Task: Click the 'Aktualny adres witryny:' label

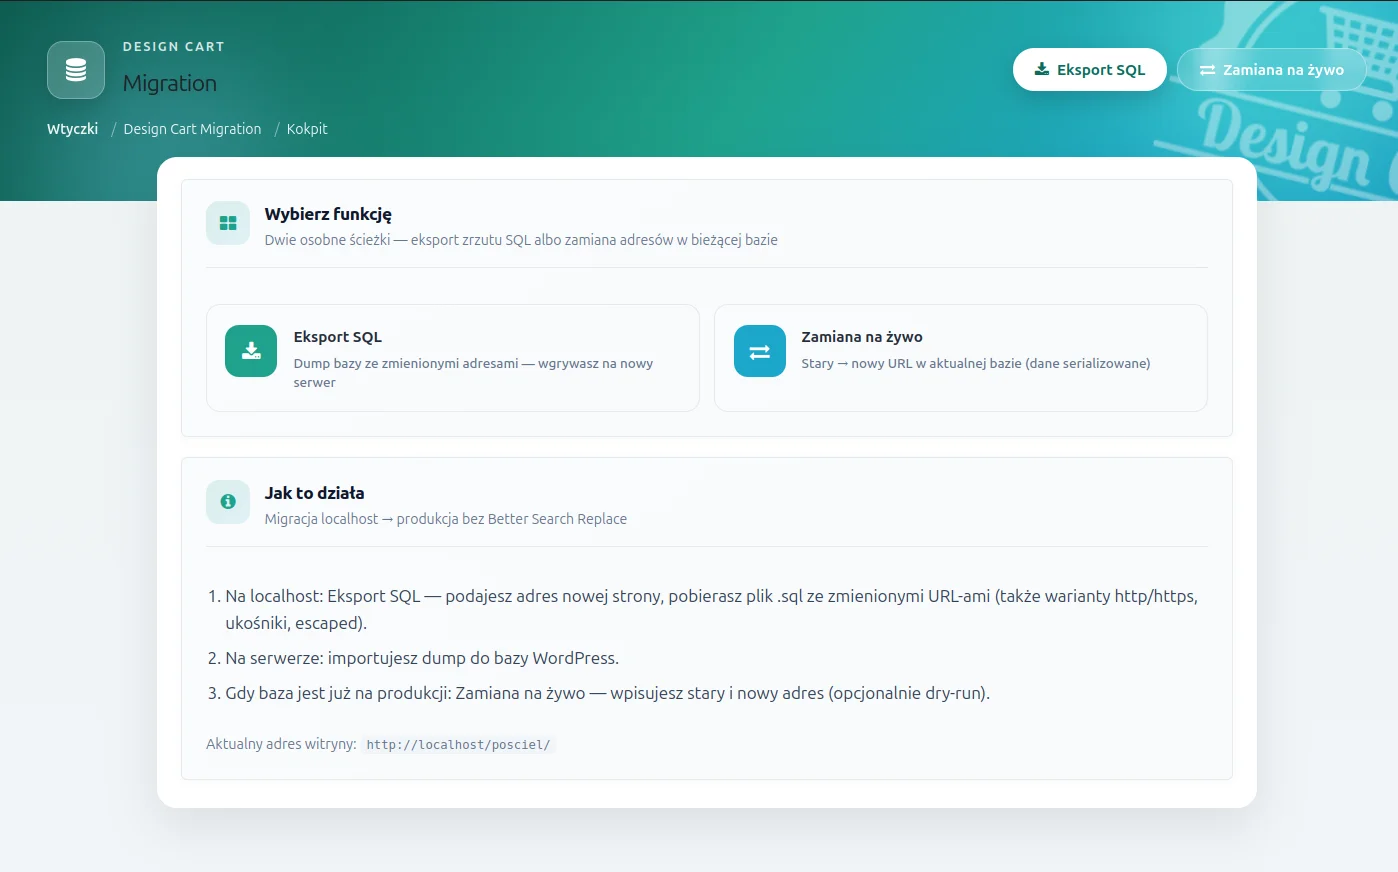Action: tap(281, 744)
